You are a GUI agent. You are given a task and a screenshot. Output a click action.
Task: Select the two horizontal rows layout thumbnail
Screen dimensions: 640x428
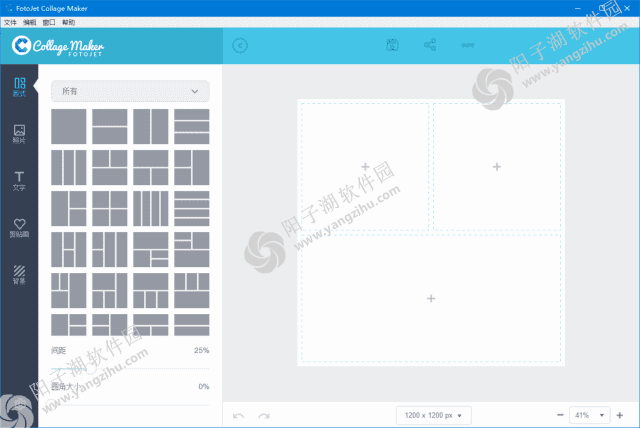pyautogui.click(x=109, y=126)
